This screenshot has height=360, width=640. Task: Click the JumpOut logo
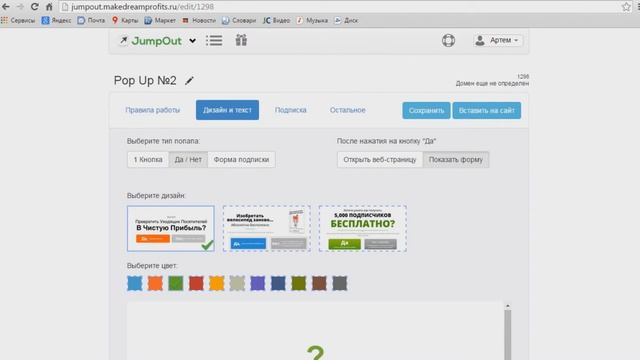point(150,41)
